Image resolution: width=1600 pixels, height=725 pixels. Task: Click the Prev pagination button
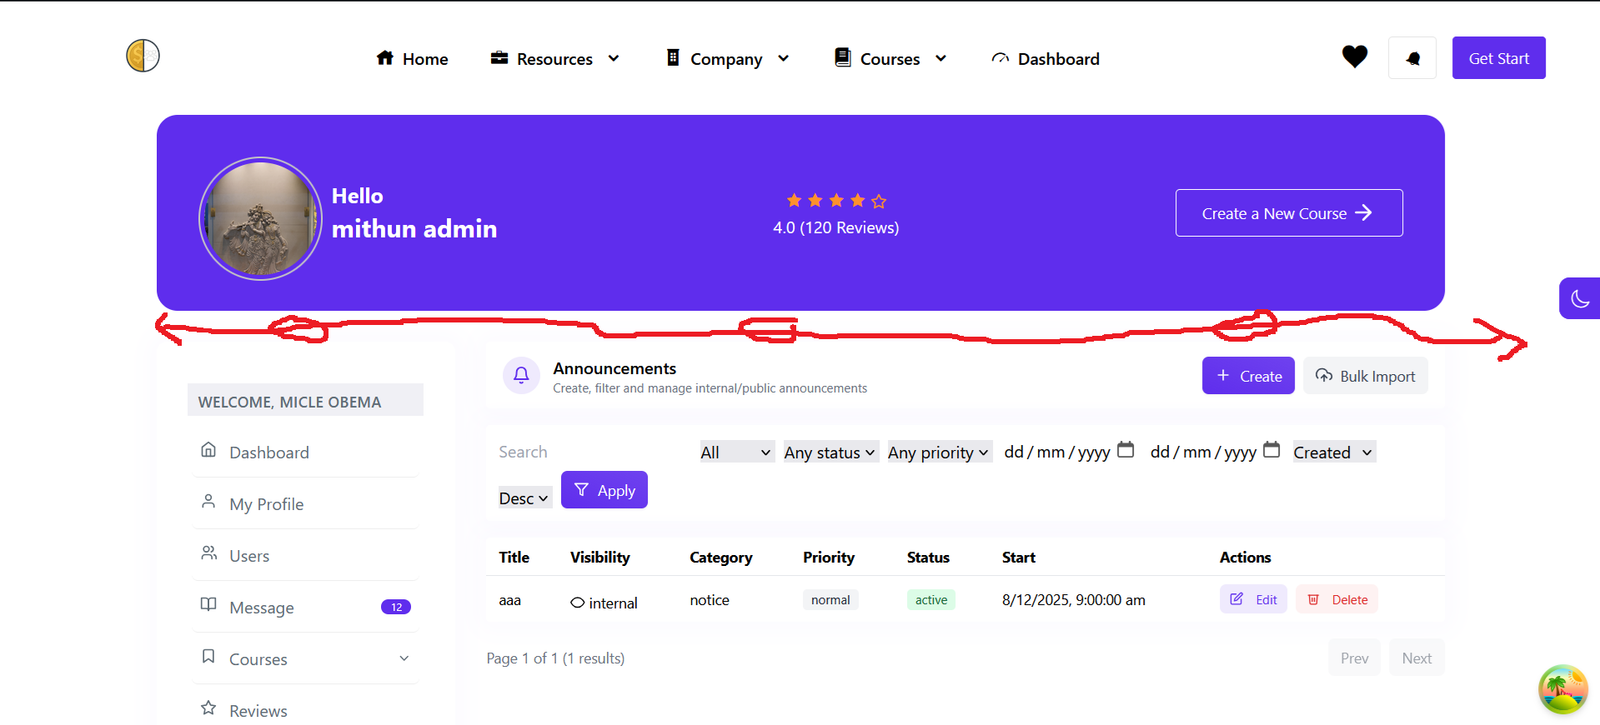click(x=1354, y=658)
